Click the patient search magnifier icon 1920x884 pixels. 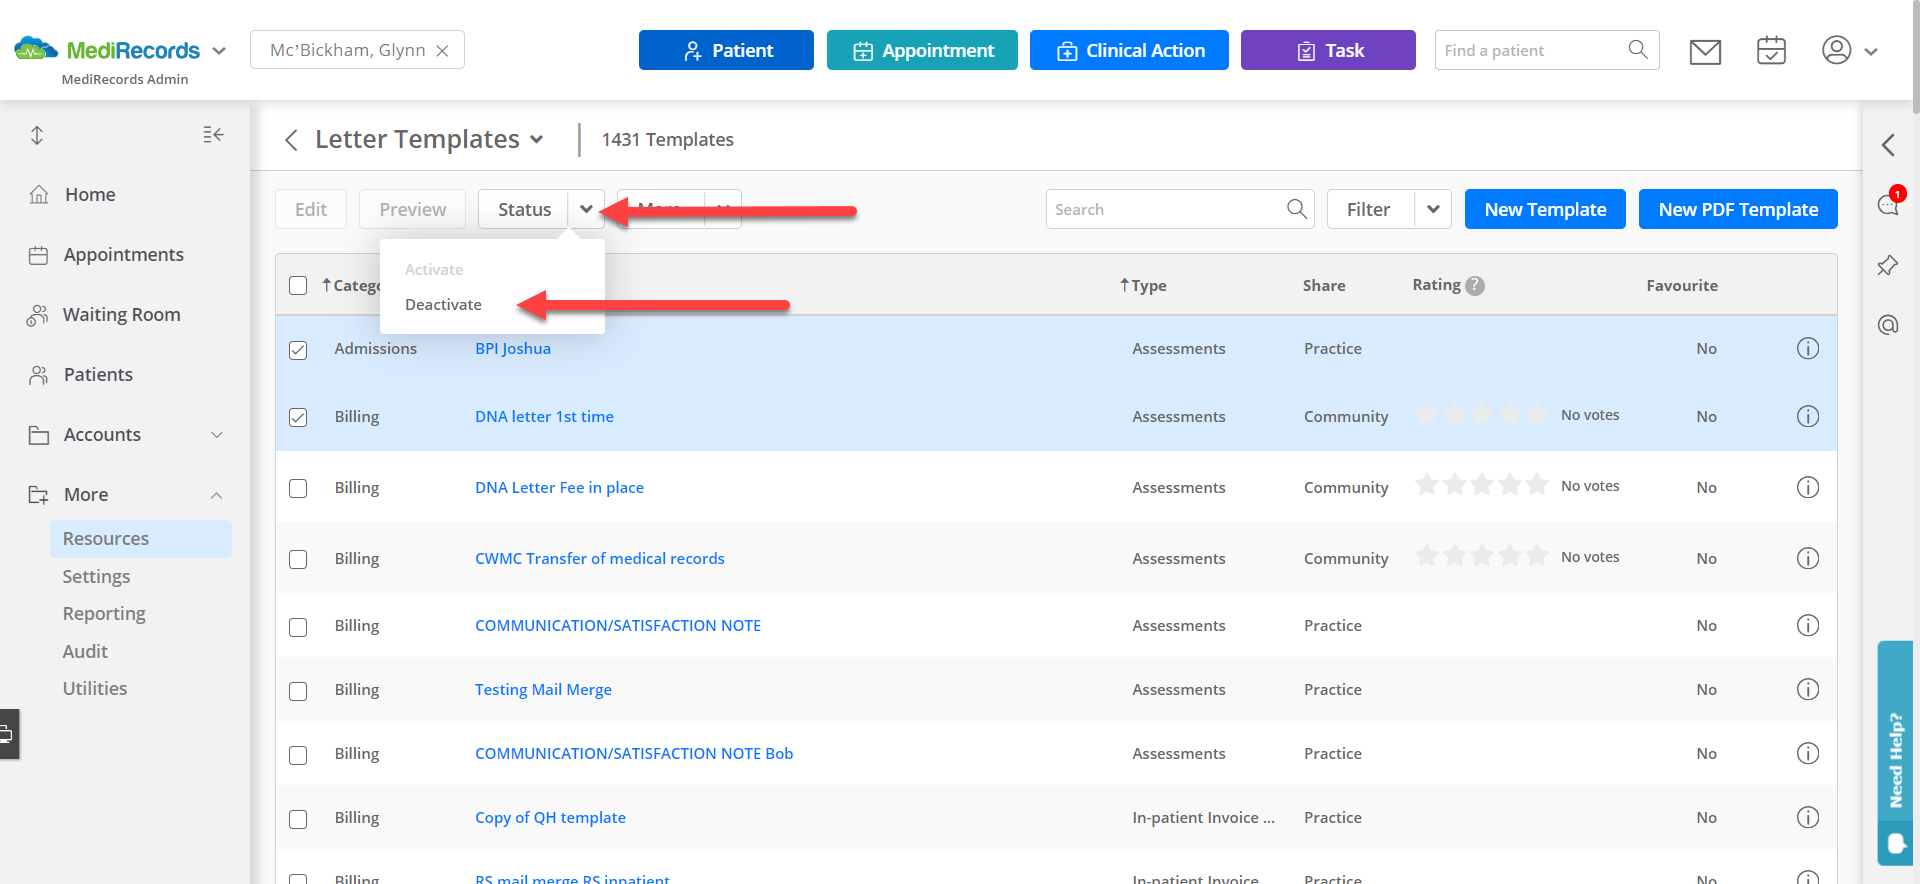pyautogui.click(x=1638, y=49)
